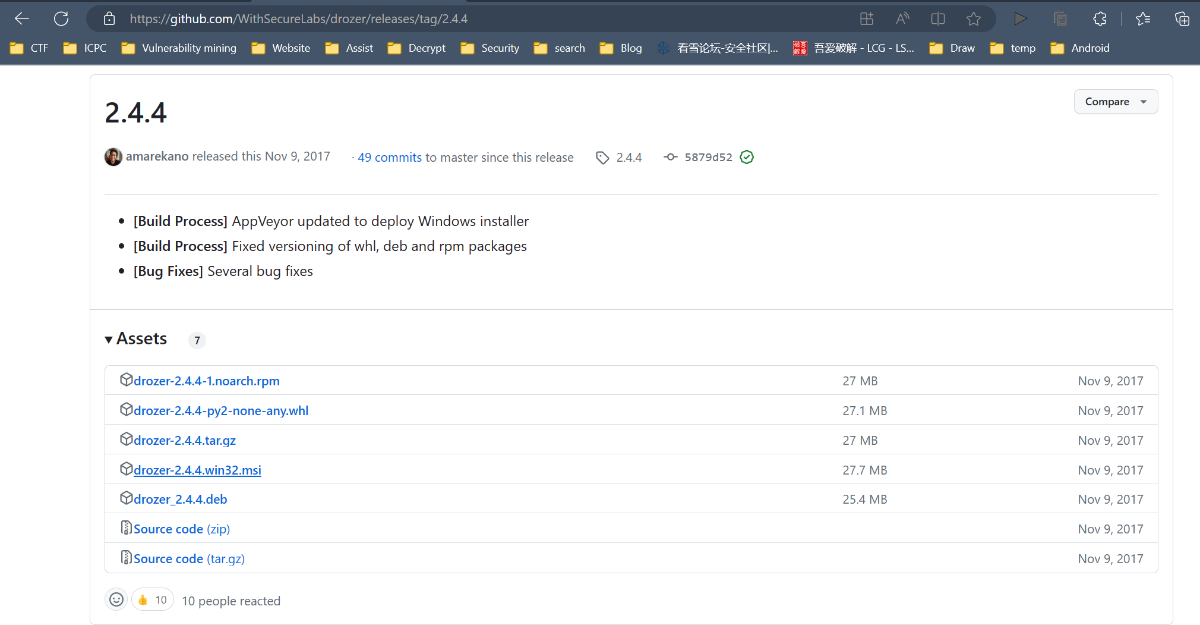Screen dimensions: 1200x625
Task: Click the green verified check icon
Action: coord(746,157)
